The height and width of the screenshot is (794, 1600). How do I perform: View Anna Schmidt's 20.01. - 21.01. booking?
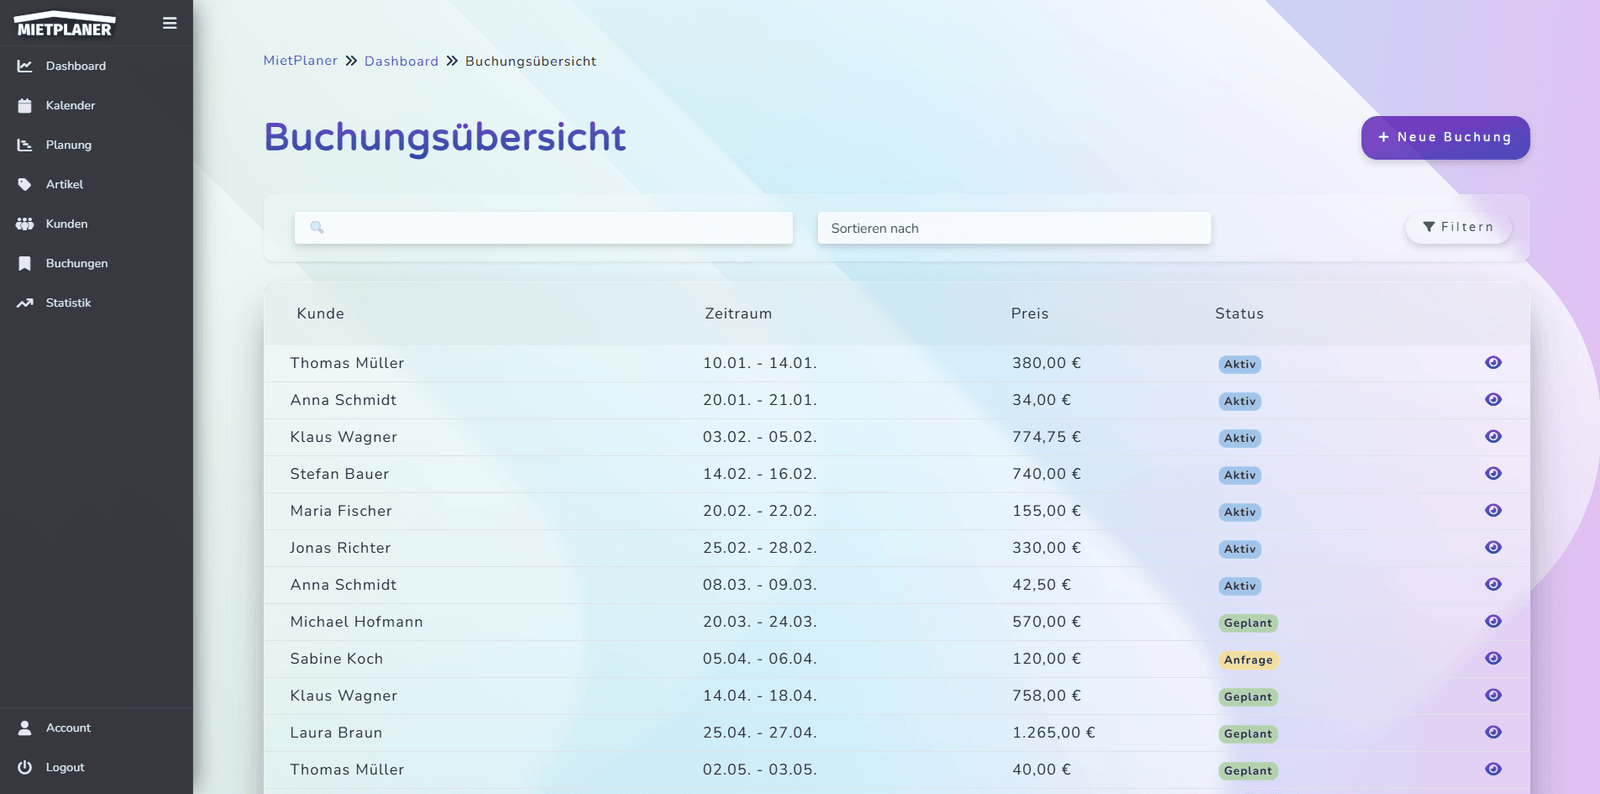coord(1493,400)
